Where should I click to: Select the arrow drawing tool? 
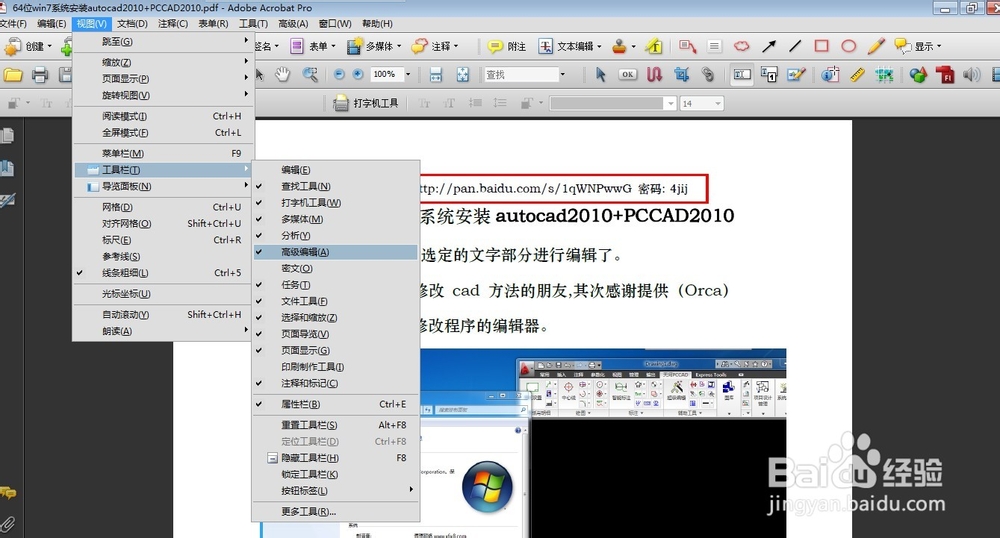point(768,46)
